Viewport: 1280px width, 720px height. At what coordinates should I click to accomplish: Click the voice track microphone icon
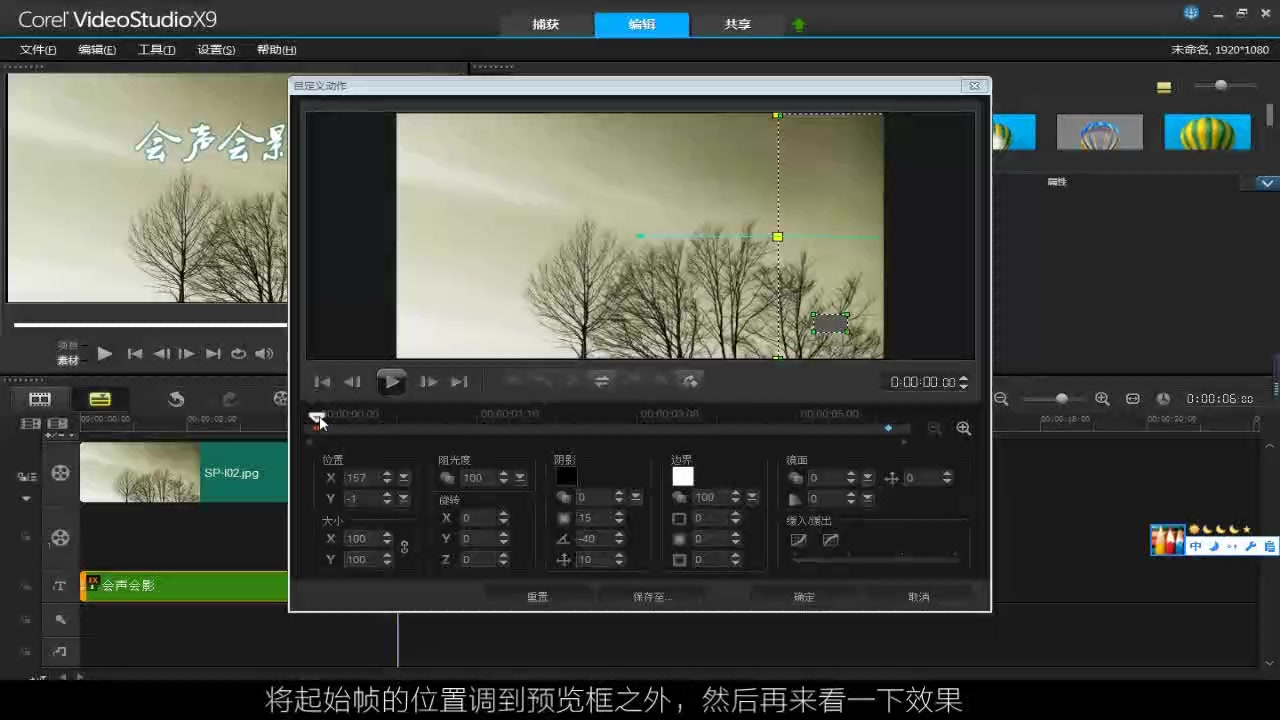tap(60, 620)
